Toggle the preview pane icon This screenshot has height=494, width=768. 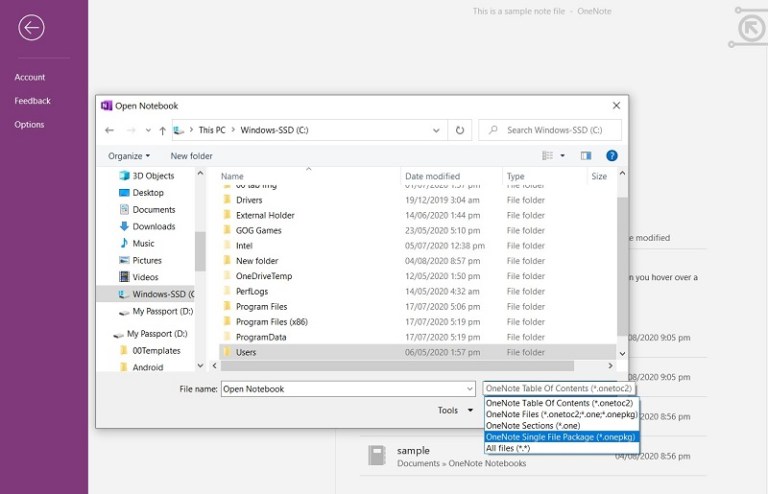586,156
